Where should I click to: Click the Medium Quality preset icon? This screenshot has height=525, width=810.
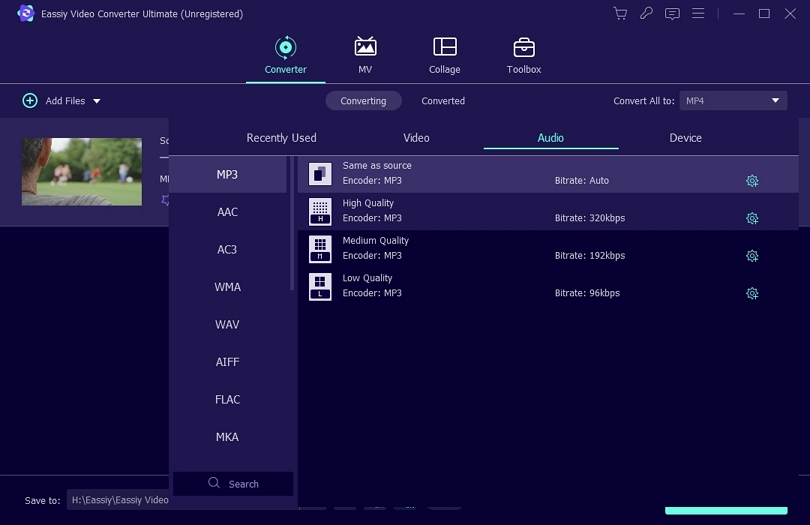(x=320, y=249)
